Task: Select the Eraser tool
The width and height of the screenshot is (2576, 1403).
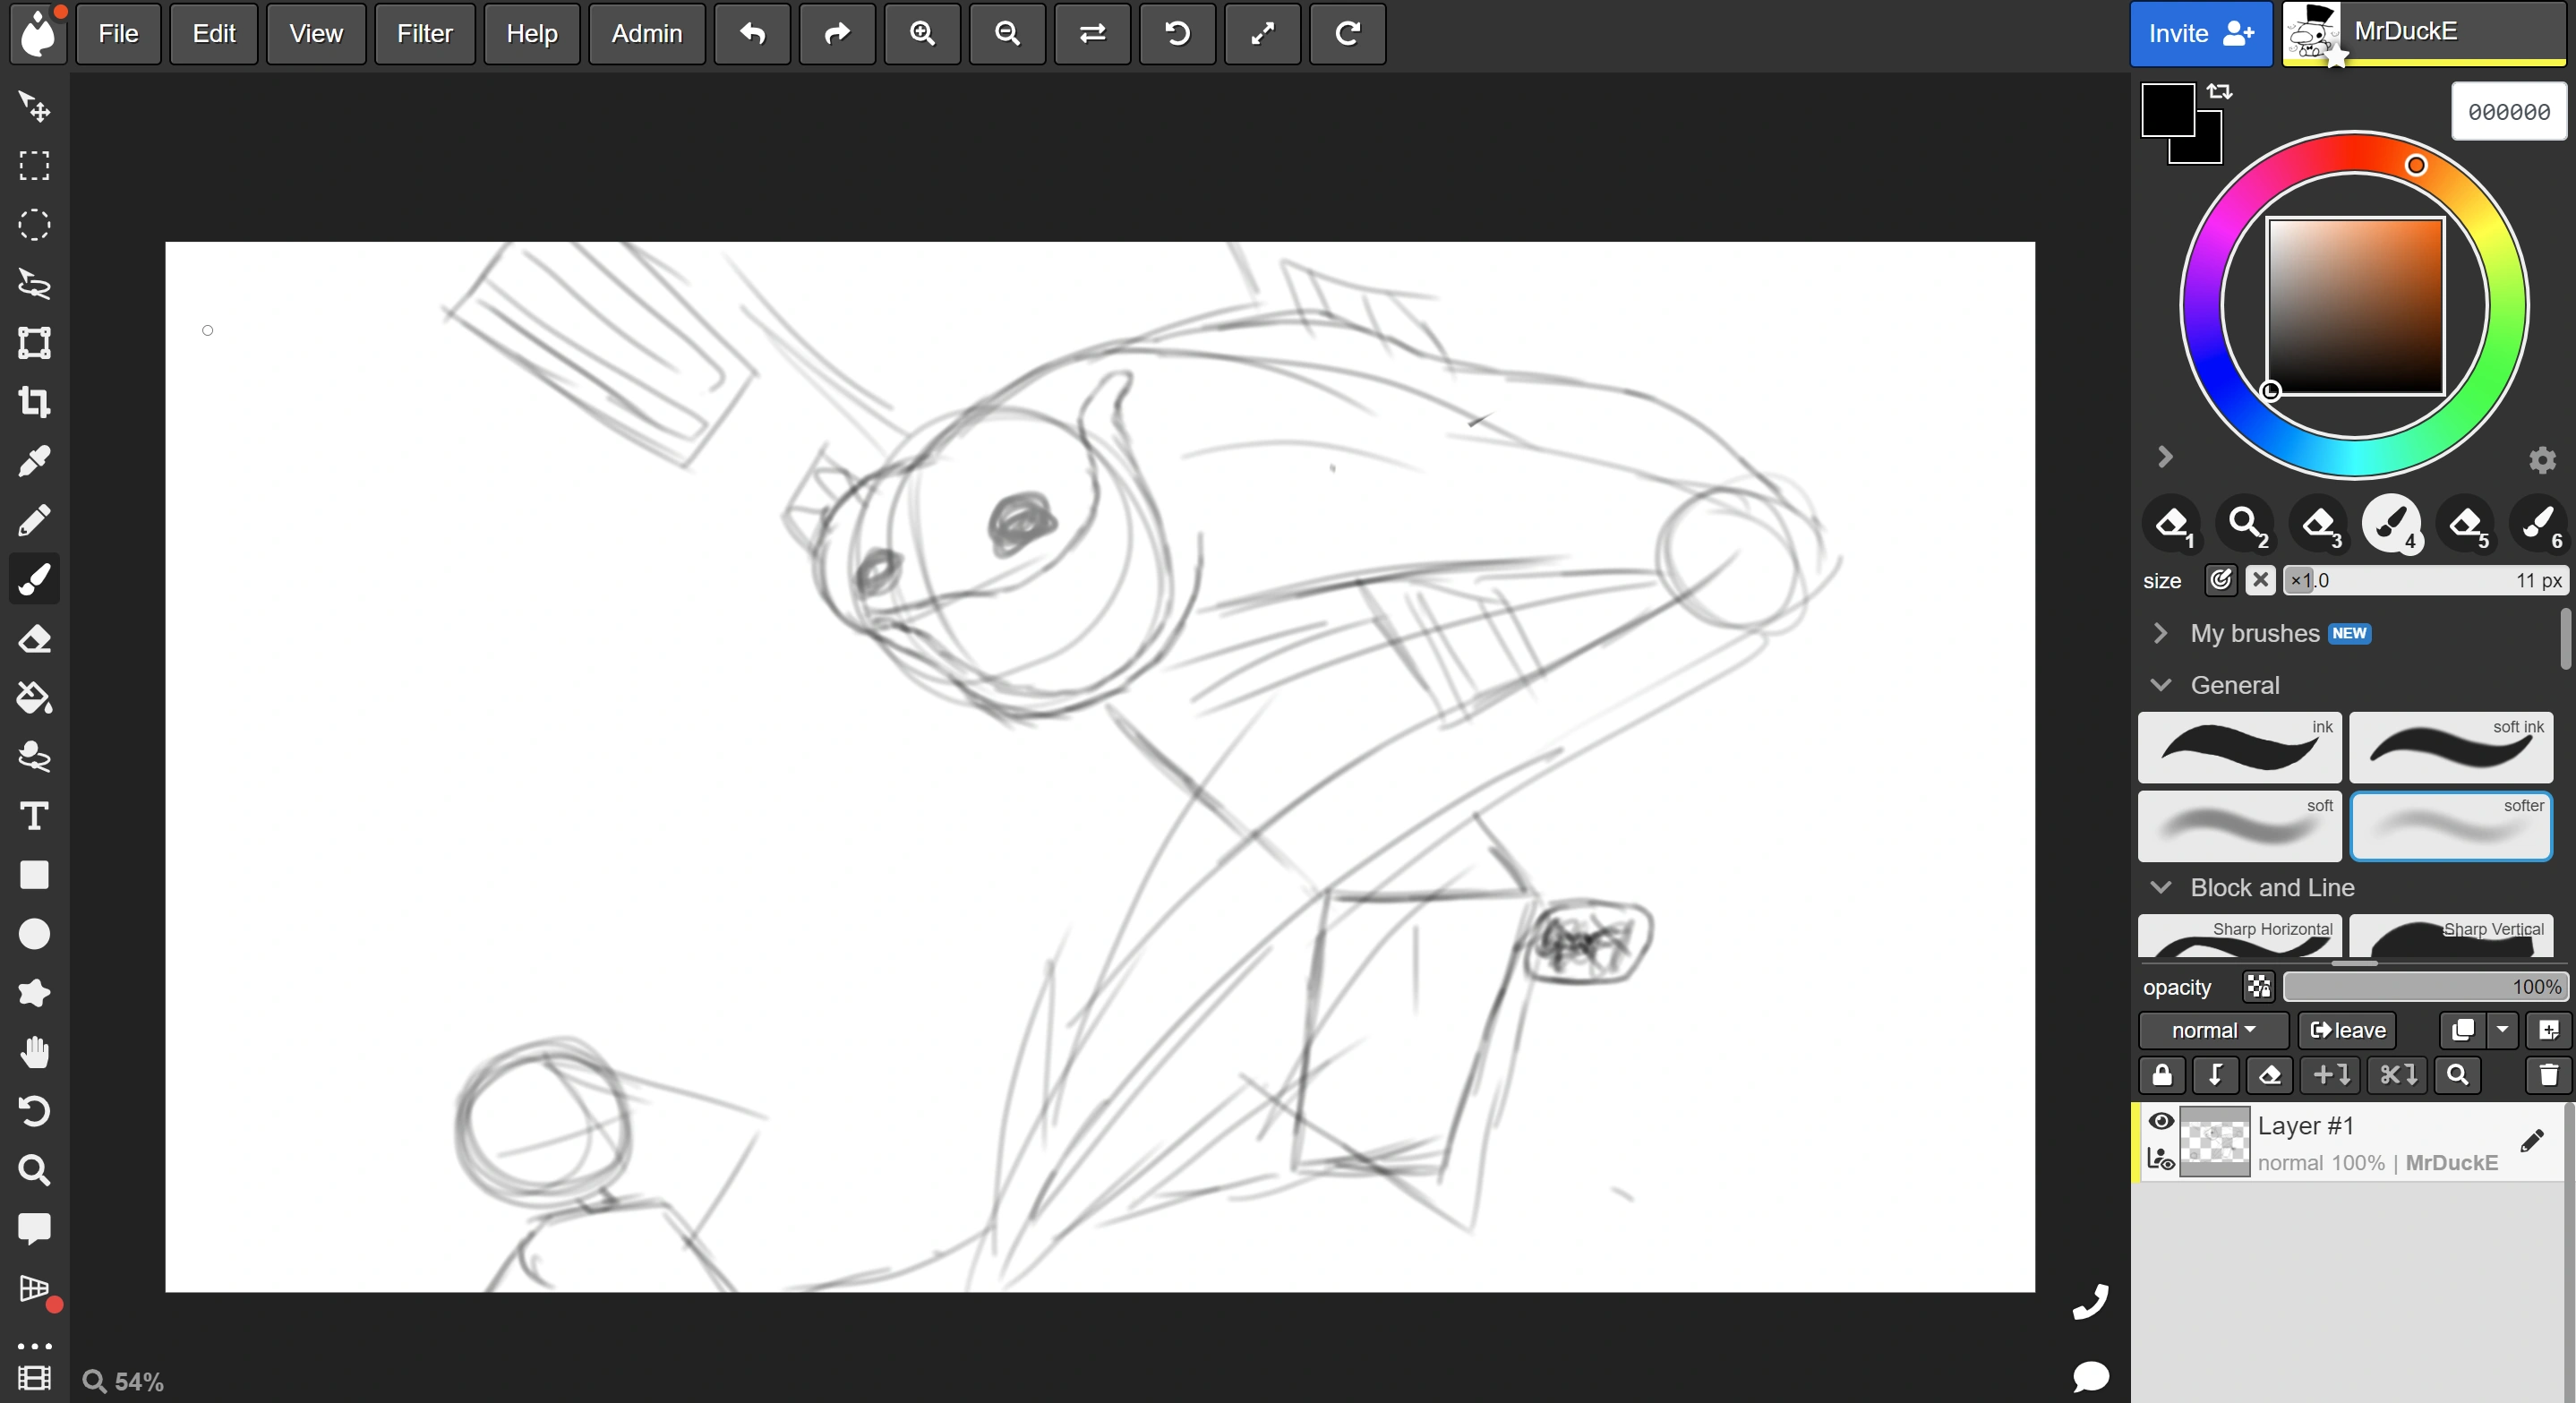Action: coord(35,639)
